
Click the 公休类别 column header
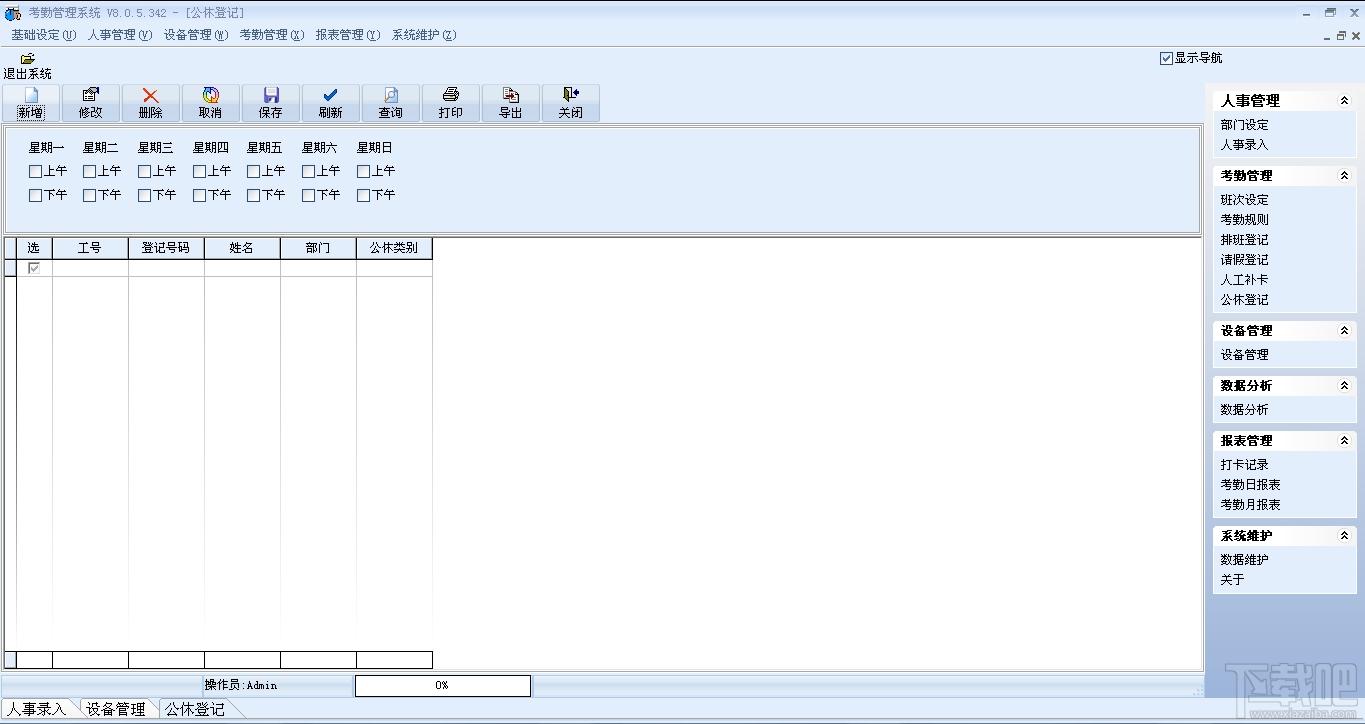click(394, 248)
